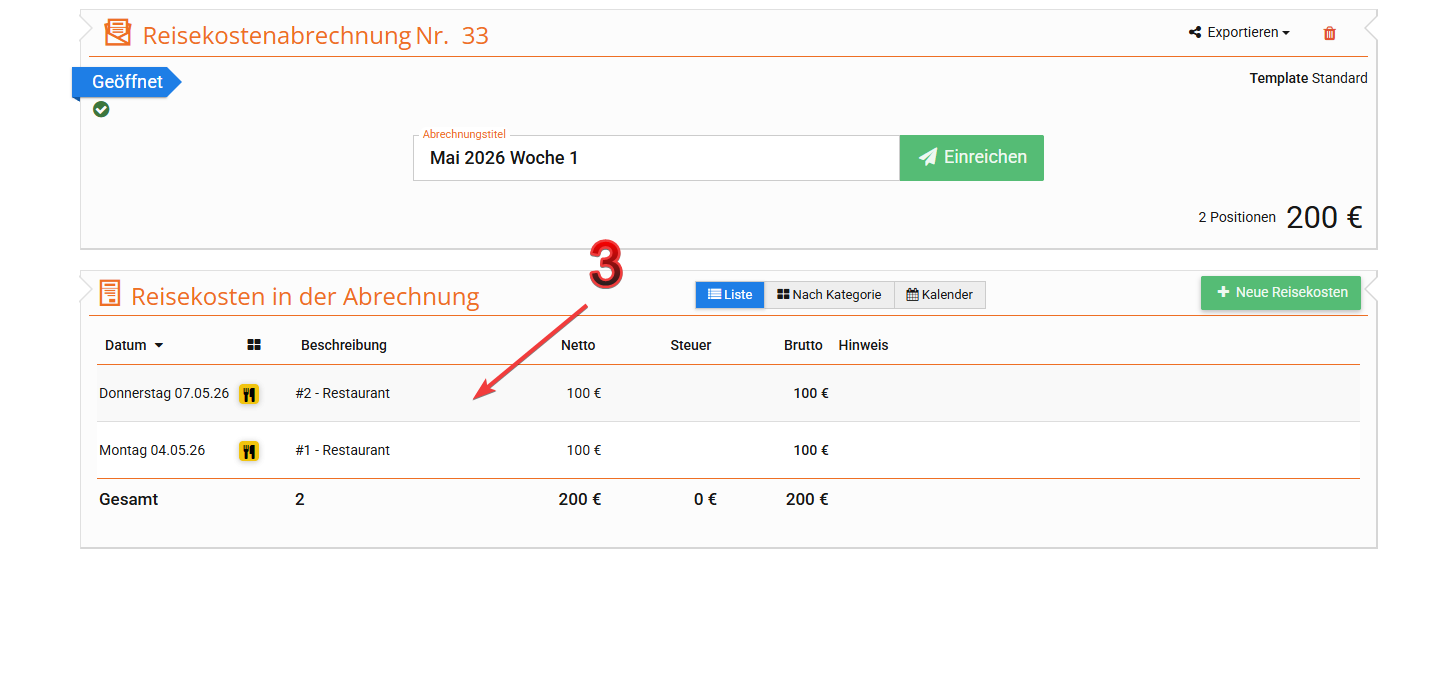This screenshot has width=1451, height=693.
Task: Click the red trash delete icon
Action: pos(1329,33)
